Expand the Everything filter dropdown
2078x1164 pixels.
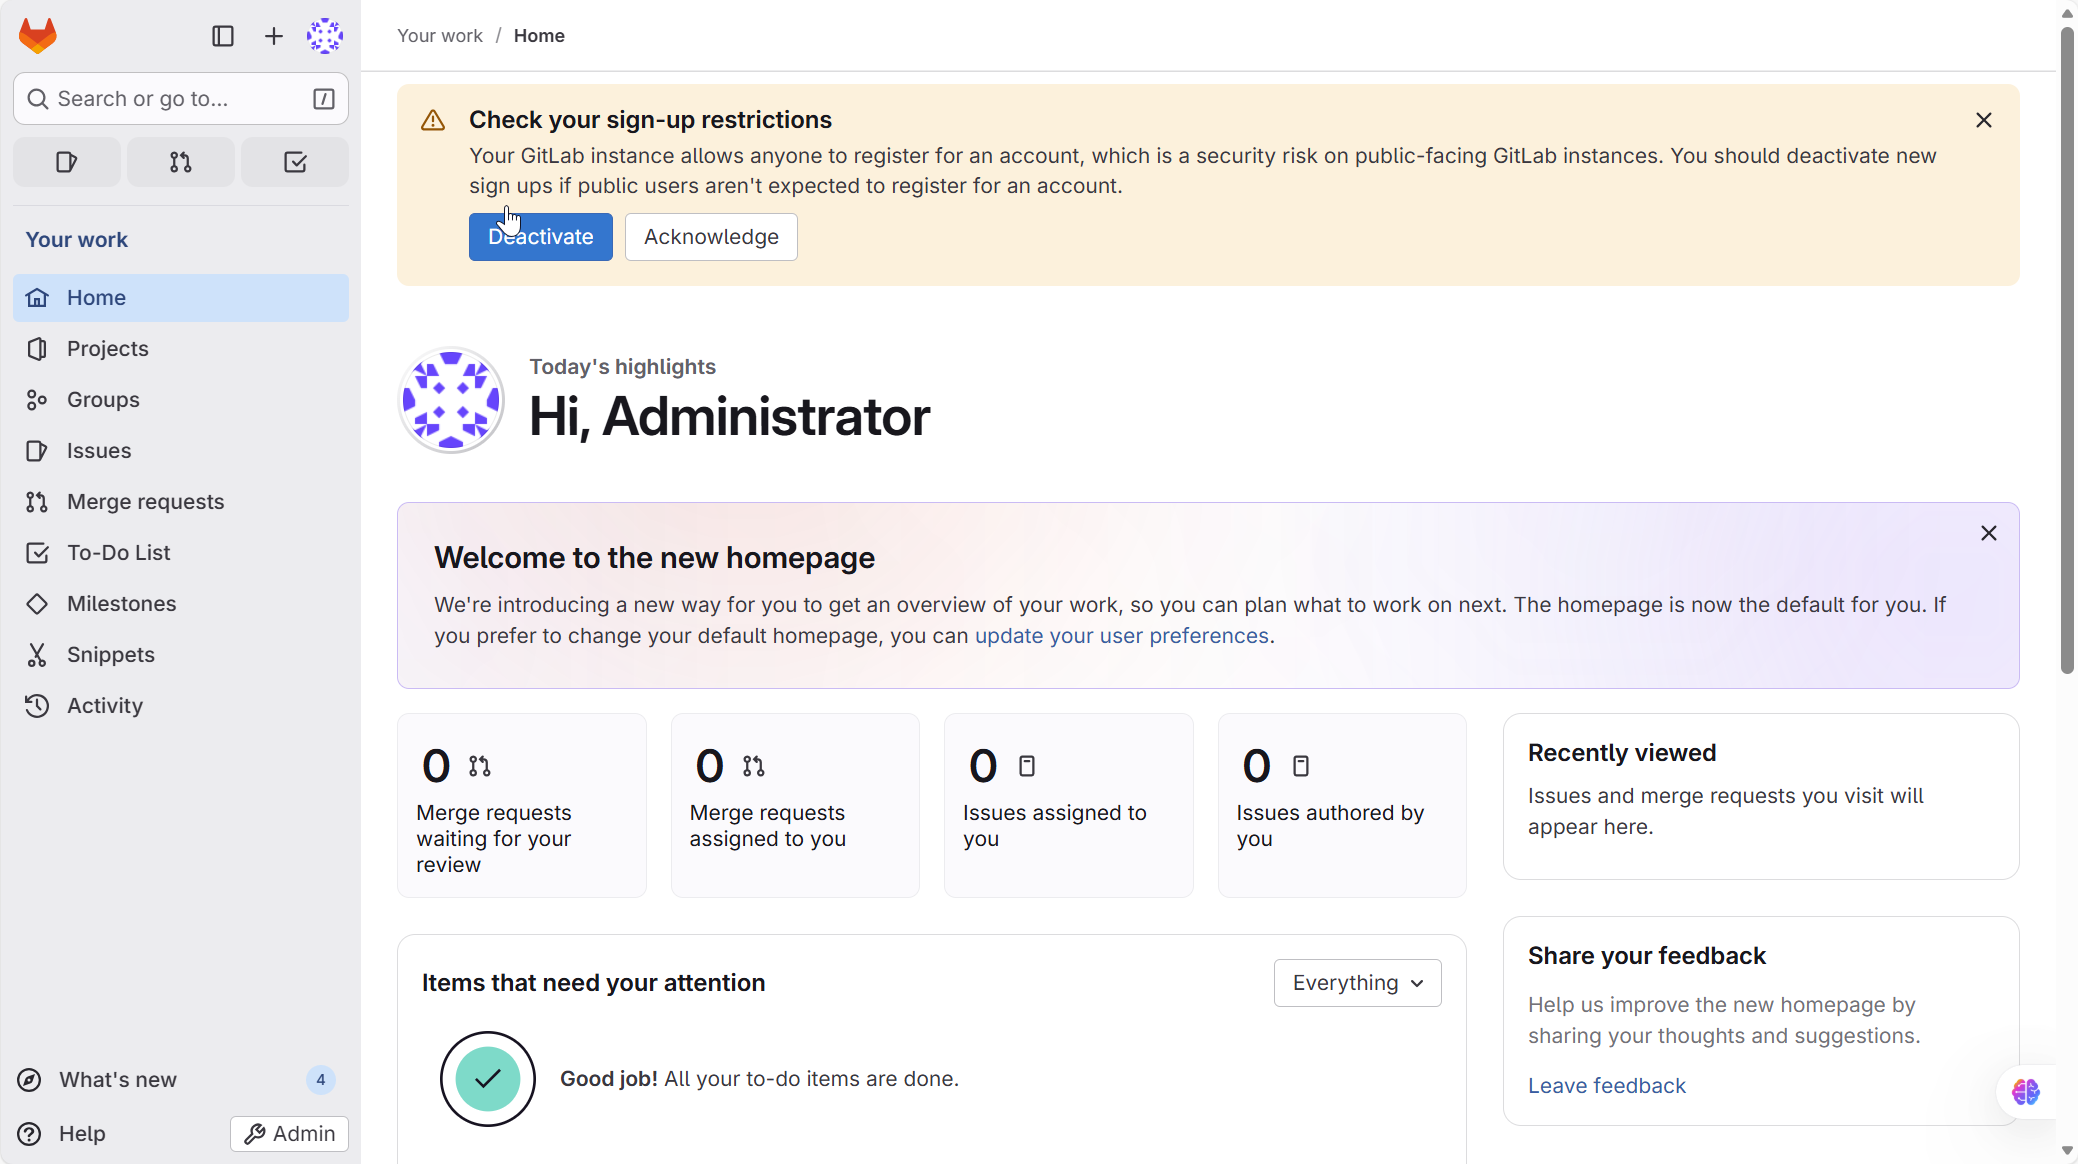point(1357,983)
